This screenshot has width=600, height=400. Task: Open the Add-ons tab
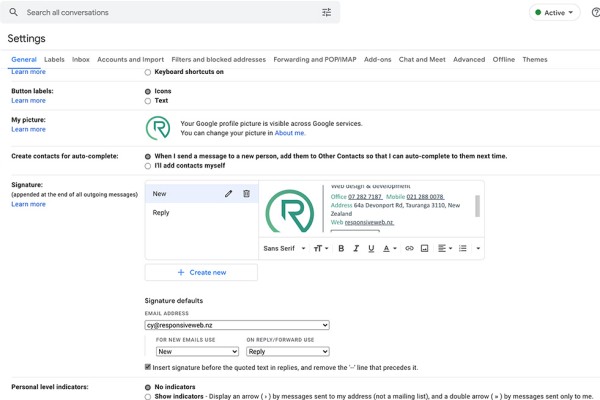coord(377,59)
